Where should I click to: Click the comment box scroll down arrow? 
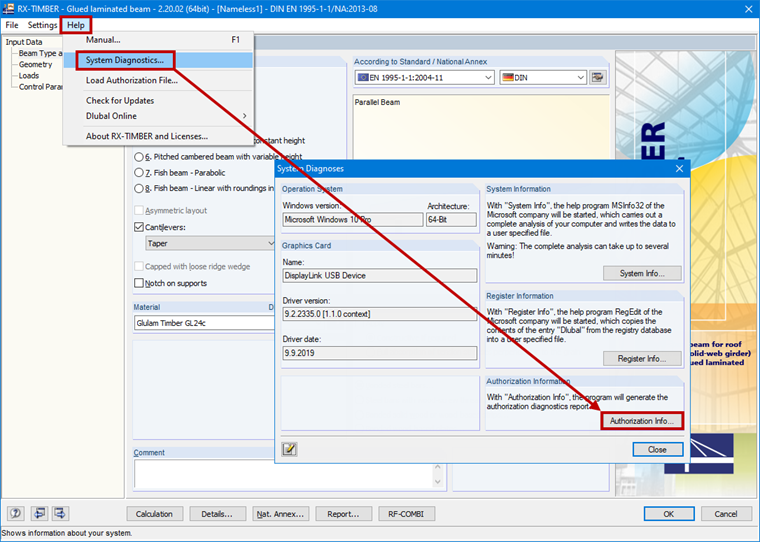click(438, 481)
